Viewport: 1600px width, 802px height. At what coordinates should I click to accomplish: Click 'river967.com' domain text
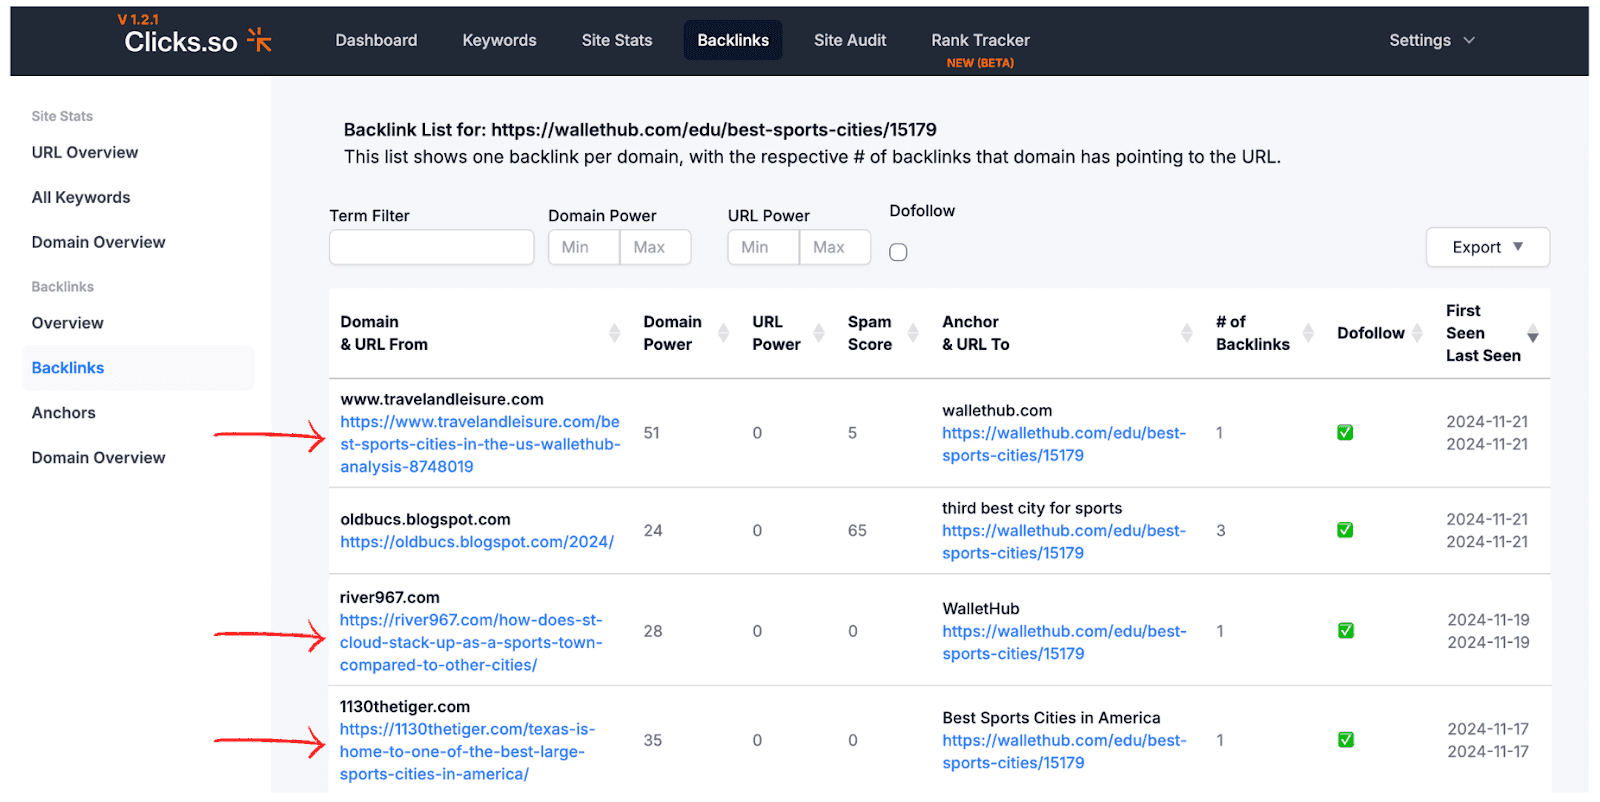(389, 597)
